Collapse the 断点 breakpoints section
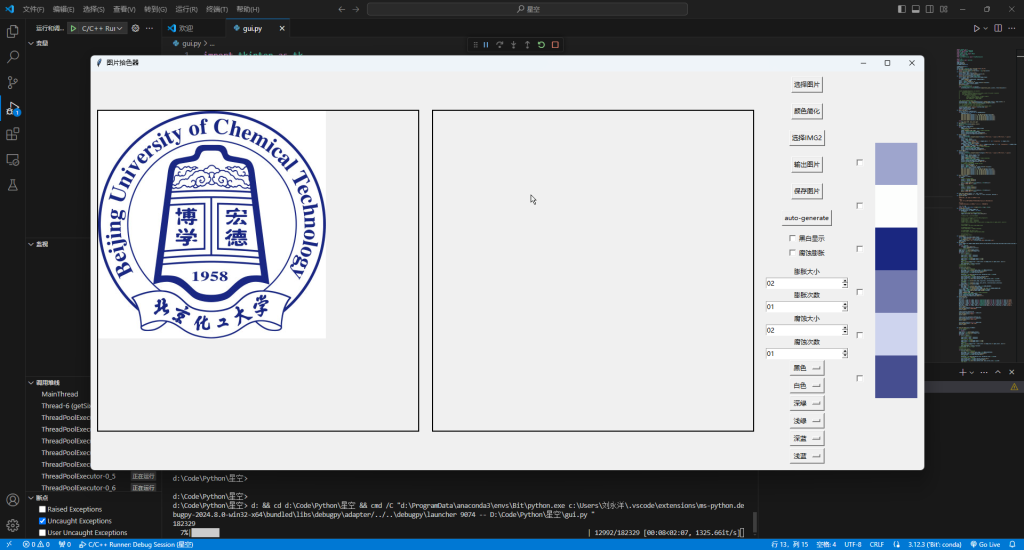1024x550 pixels. 30,497
